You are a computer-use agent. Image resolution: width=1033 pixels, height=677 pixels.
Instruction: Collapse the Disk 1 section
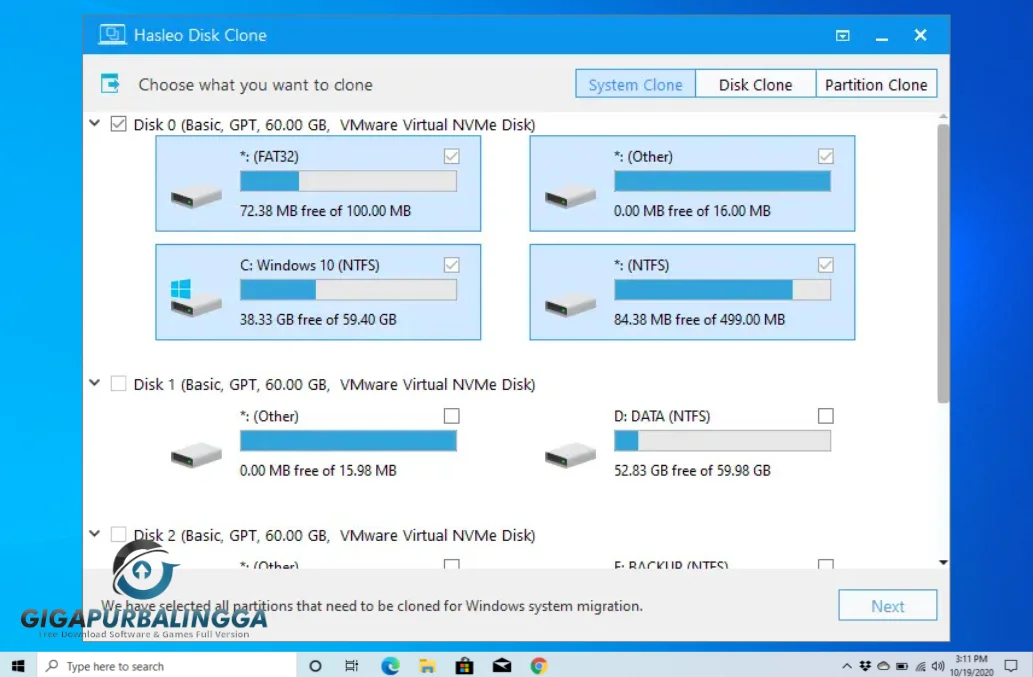pos(94,383)
